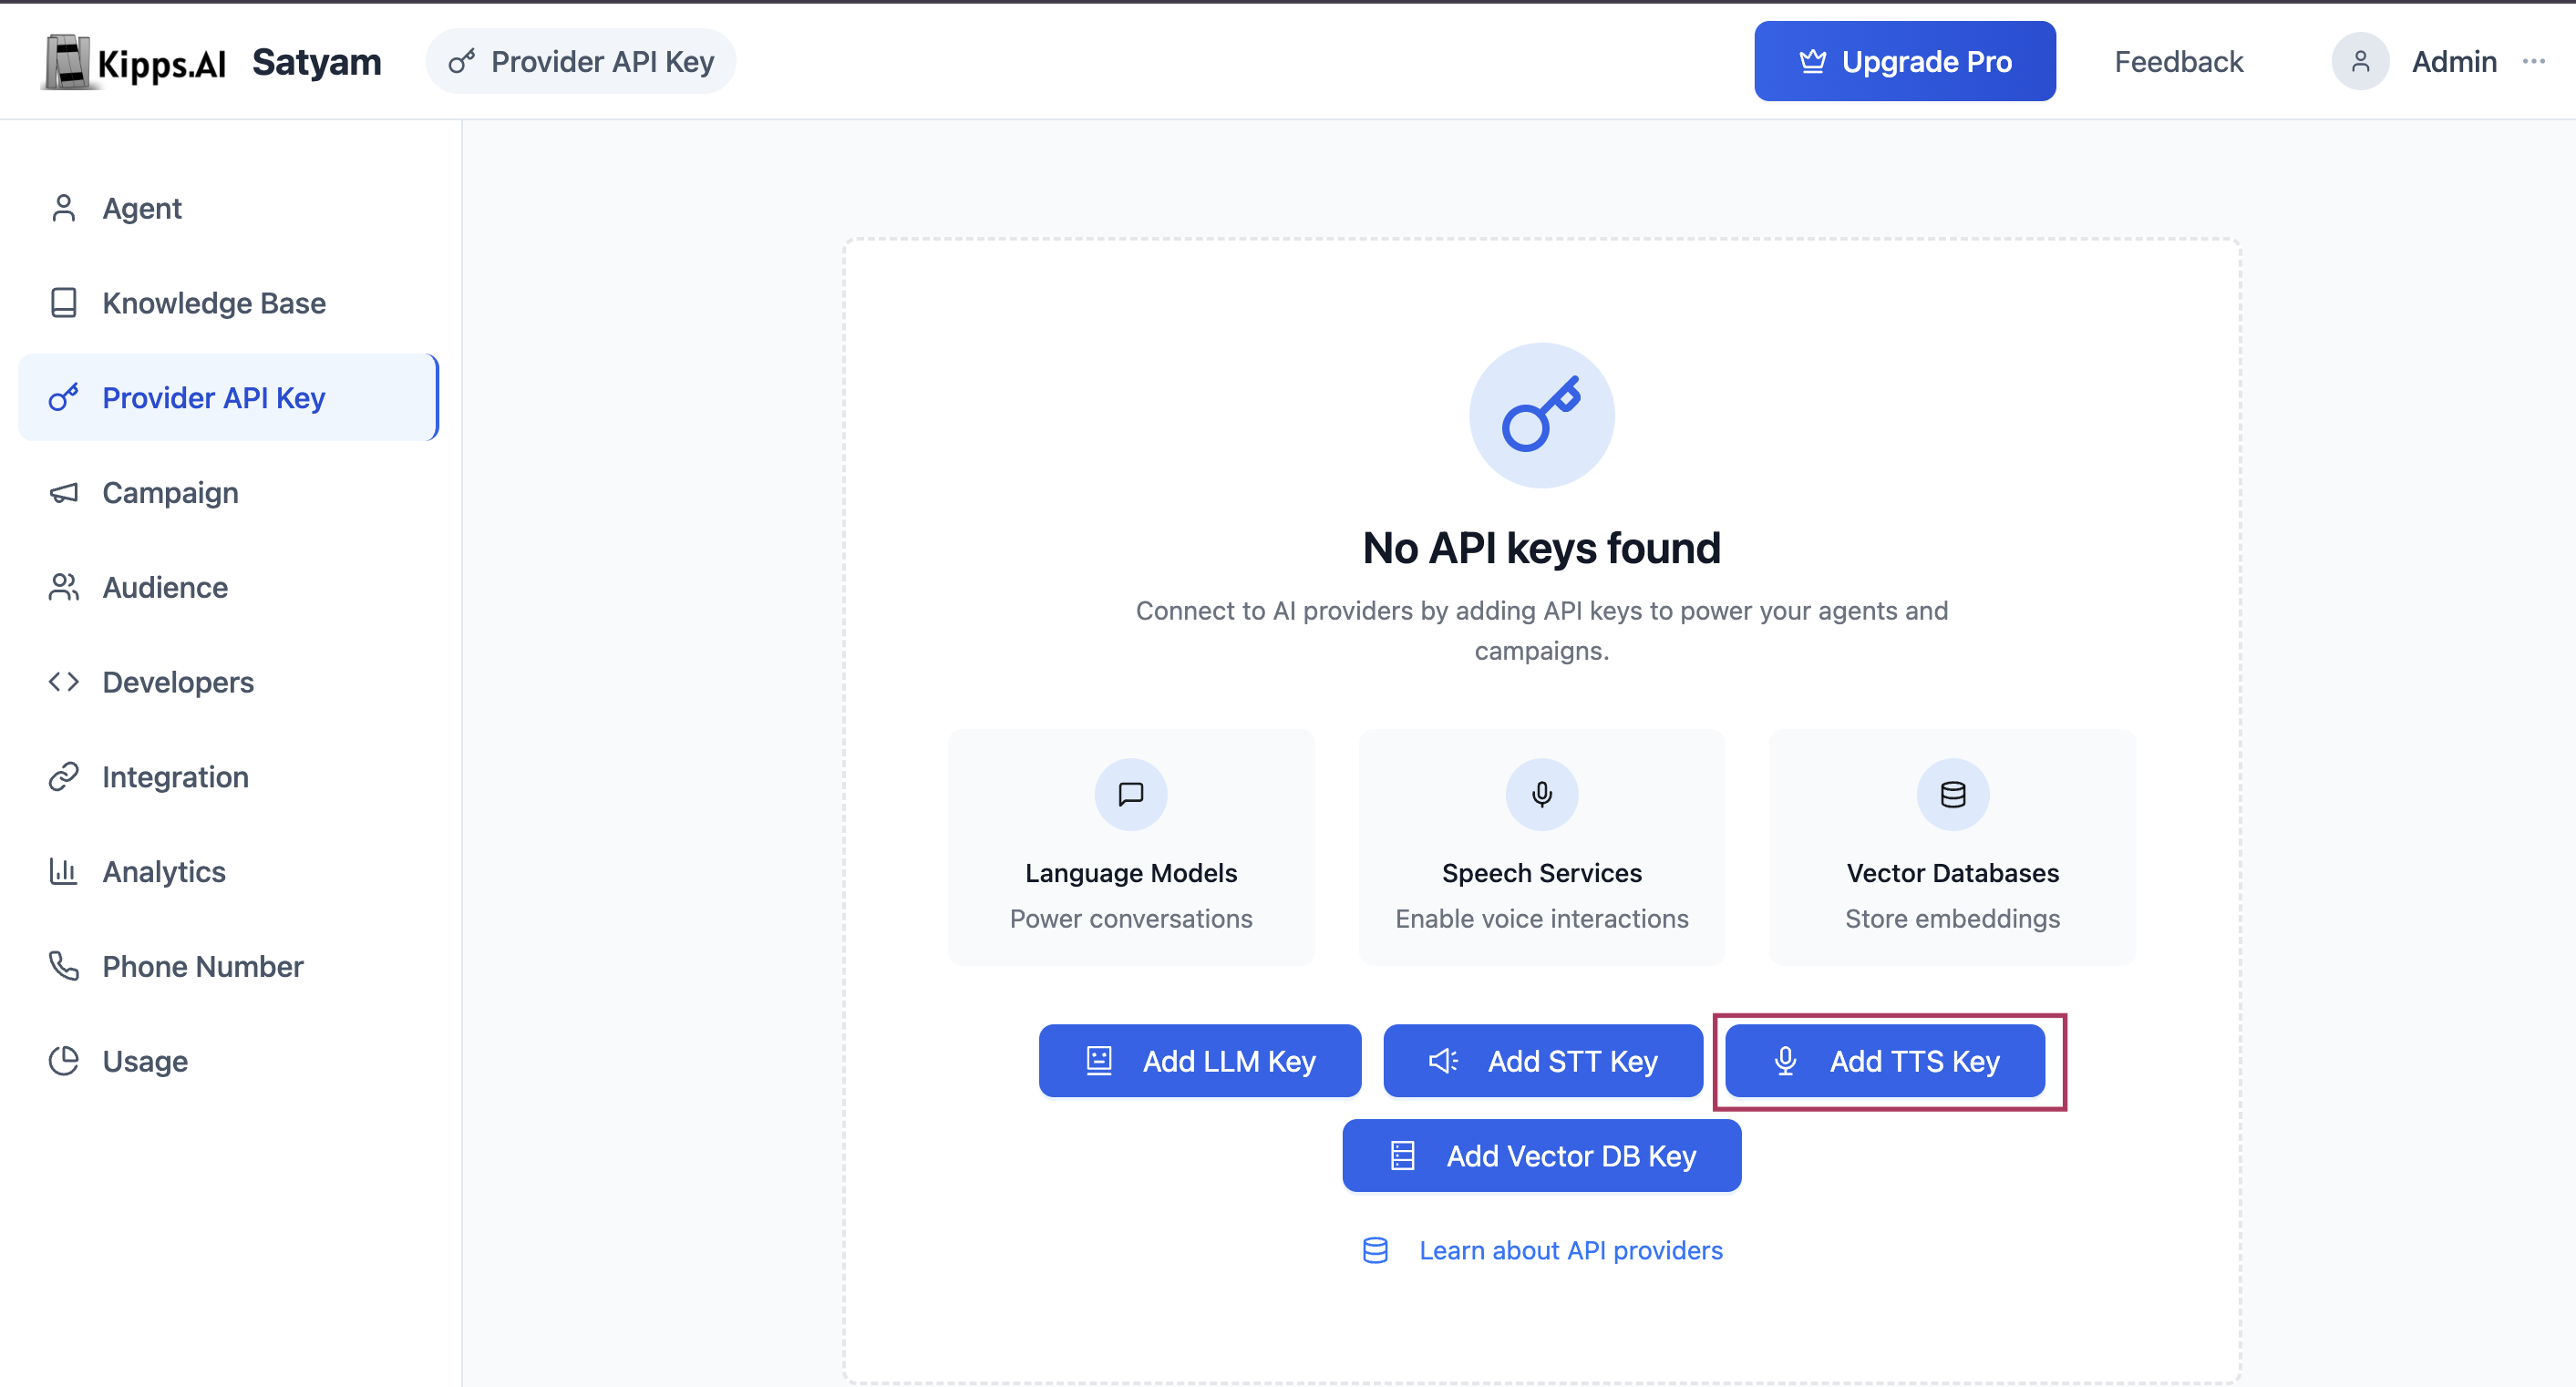Click the key icon beside Provider API Key in sidebar

pos(64,398)
